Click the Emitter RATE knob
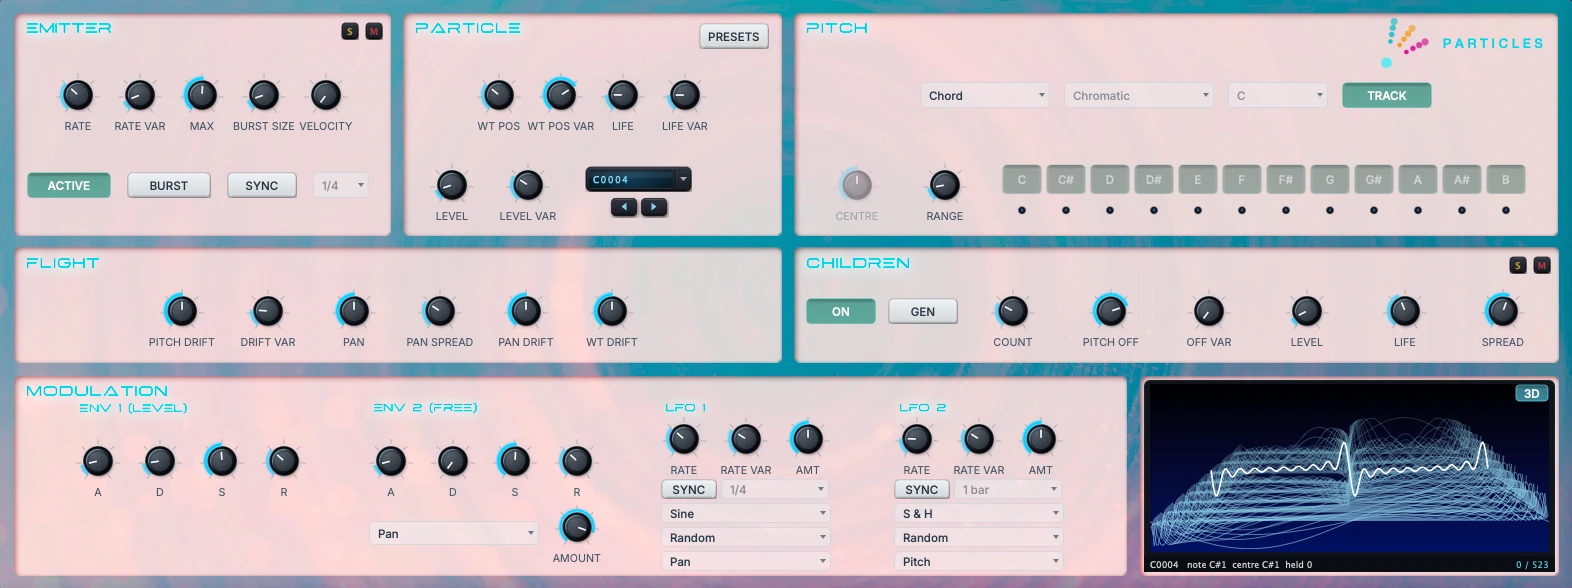 click(78, 95)
